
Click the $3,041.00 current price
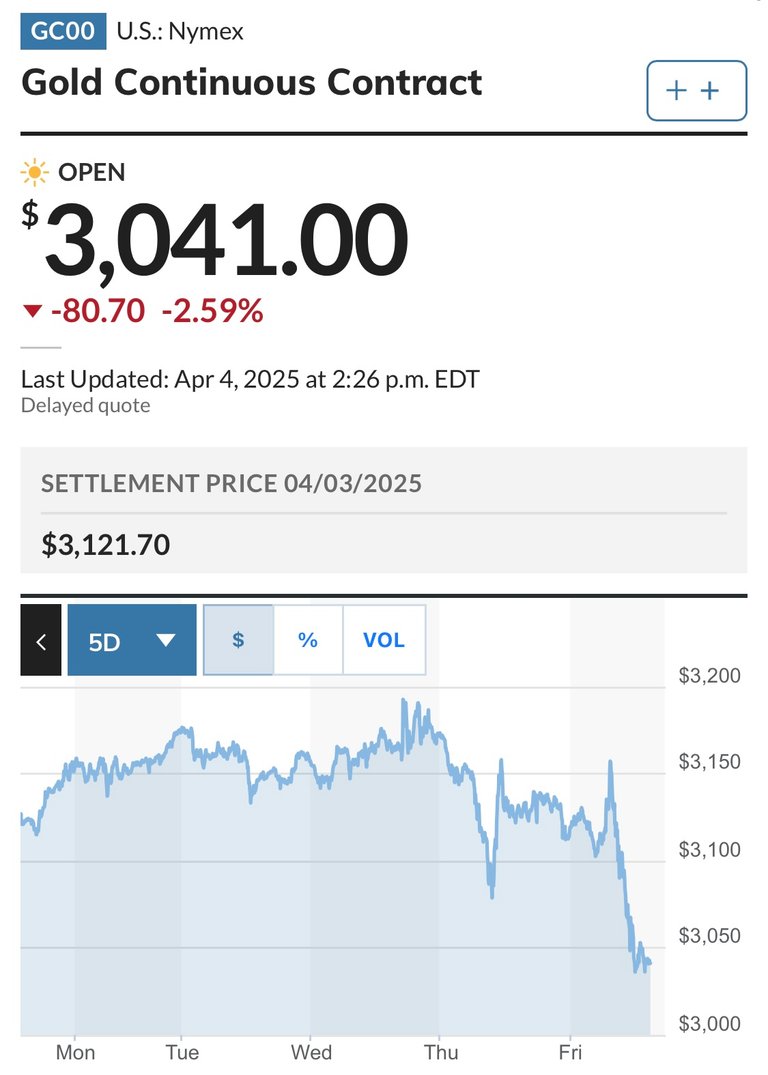tap(215, 241)
